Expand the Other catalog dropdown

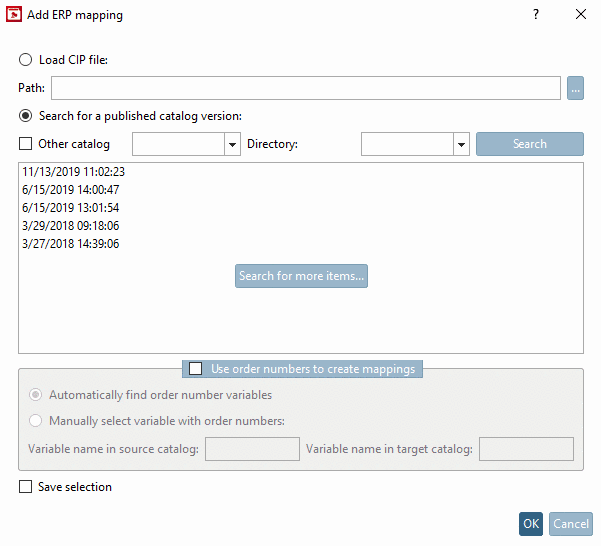click(x=231, y=145)
